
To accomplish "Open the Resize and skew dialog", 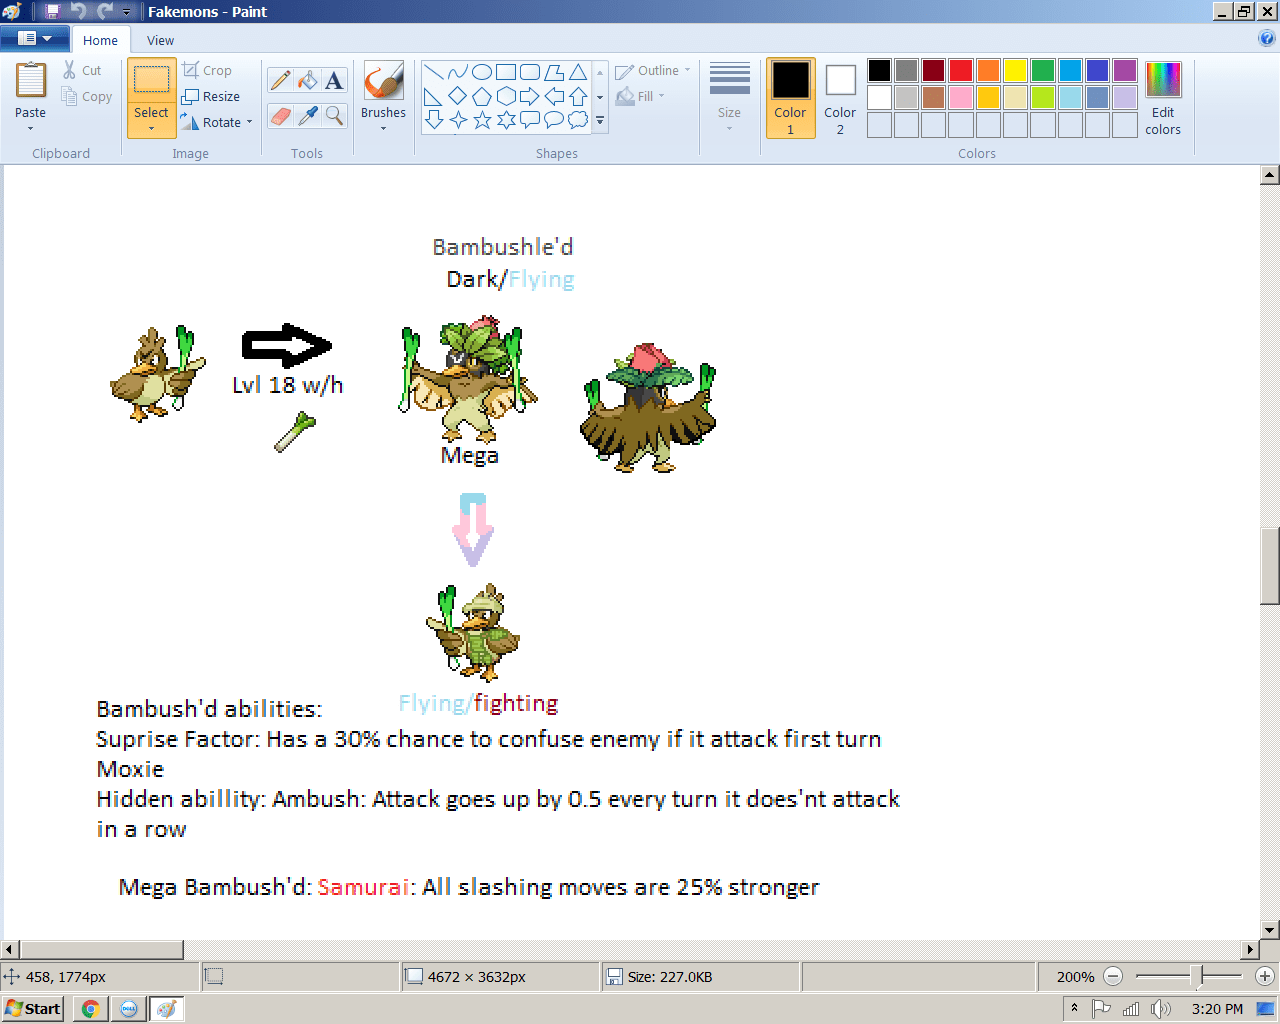I will pyautogui.click(x=211, y=96).
